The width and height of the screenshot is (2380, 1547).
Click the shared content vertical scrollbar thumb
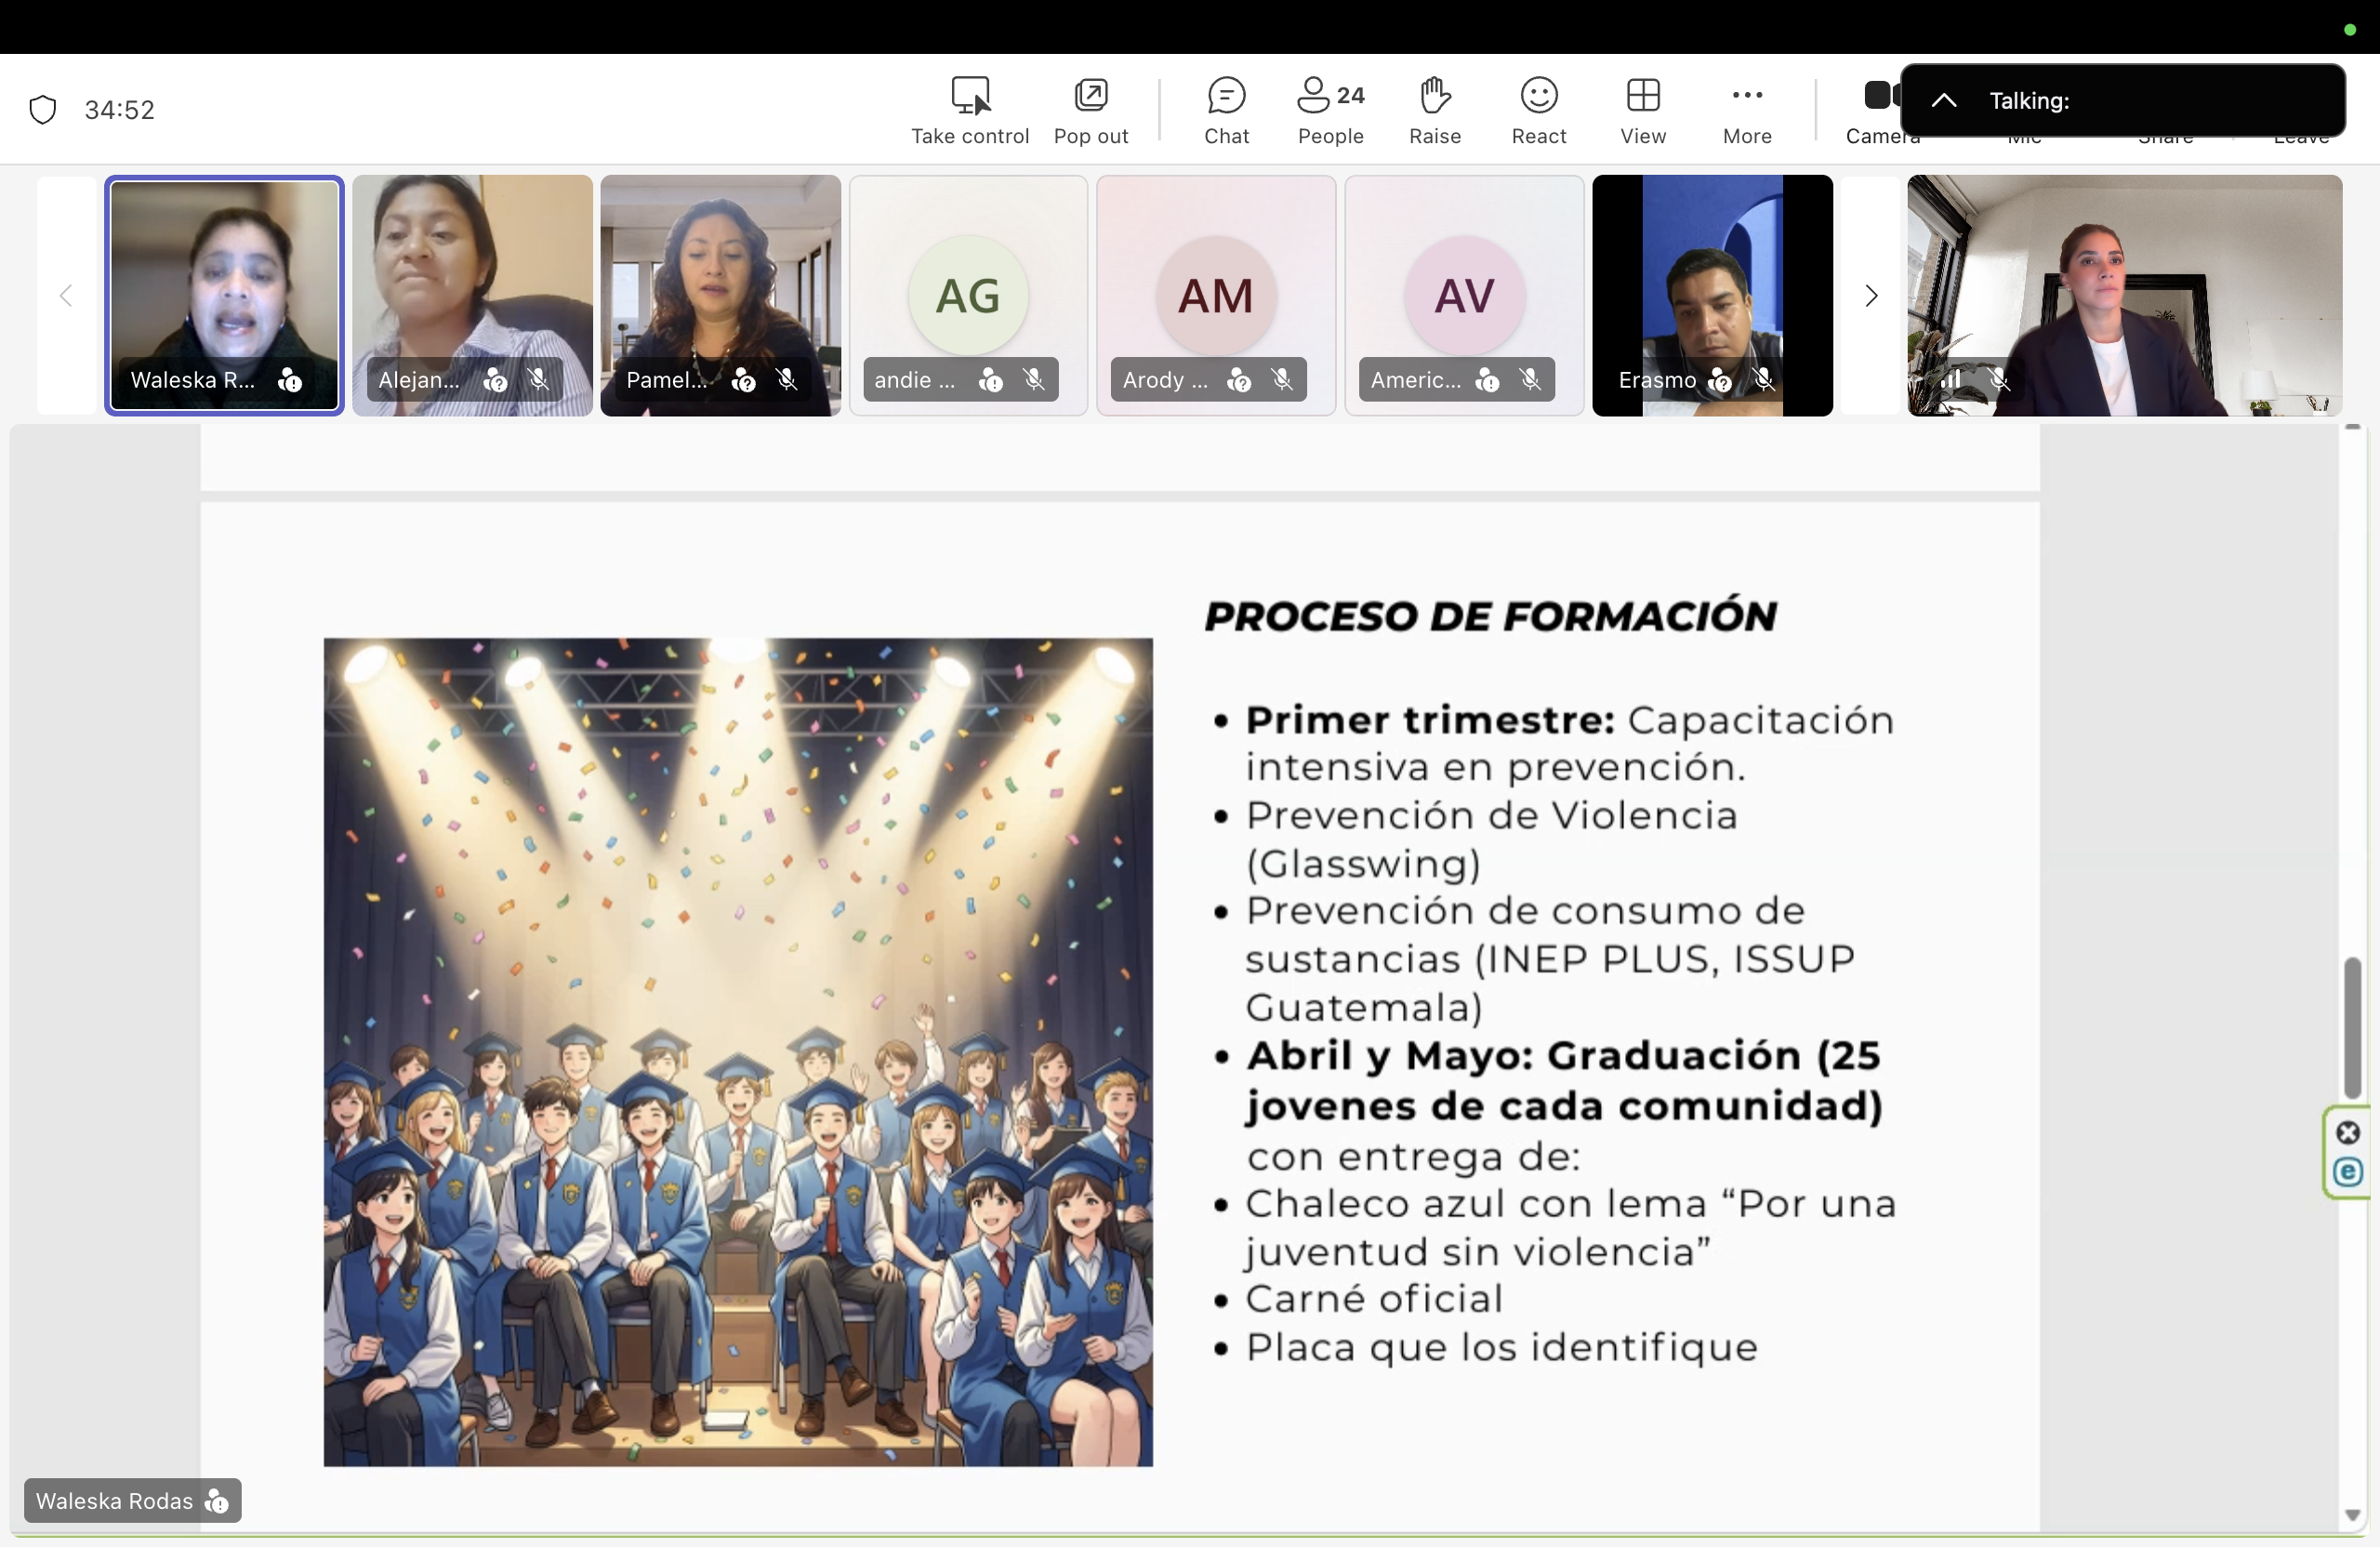[x=2352, y=1027]
